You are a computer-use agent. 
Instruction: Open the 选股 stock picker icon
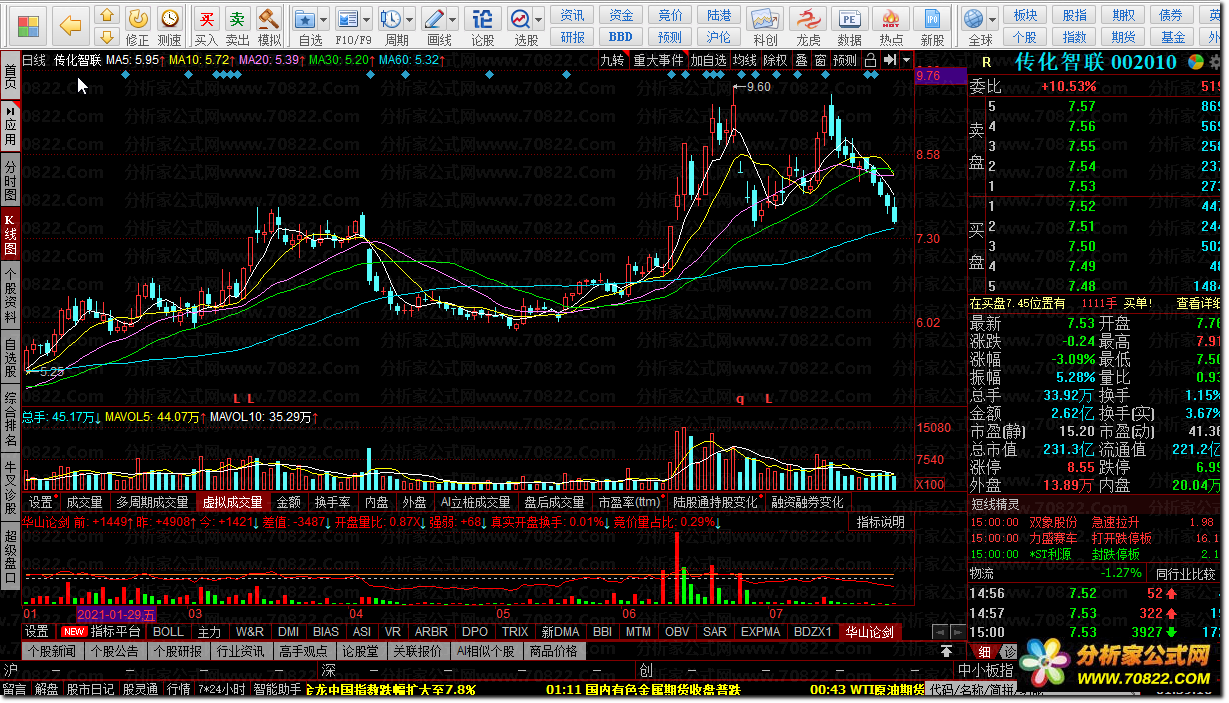[520, 18]
